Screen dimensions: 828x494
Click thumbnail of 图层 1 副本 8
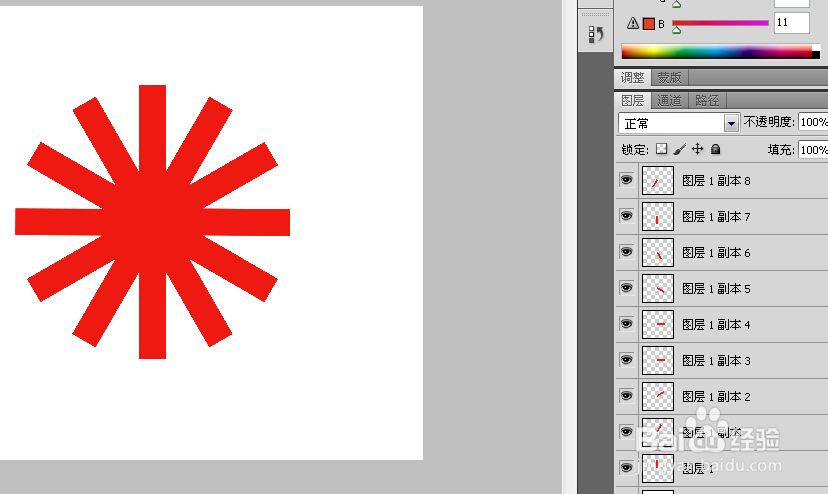point(658,181)
